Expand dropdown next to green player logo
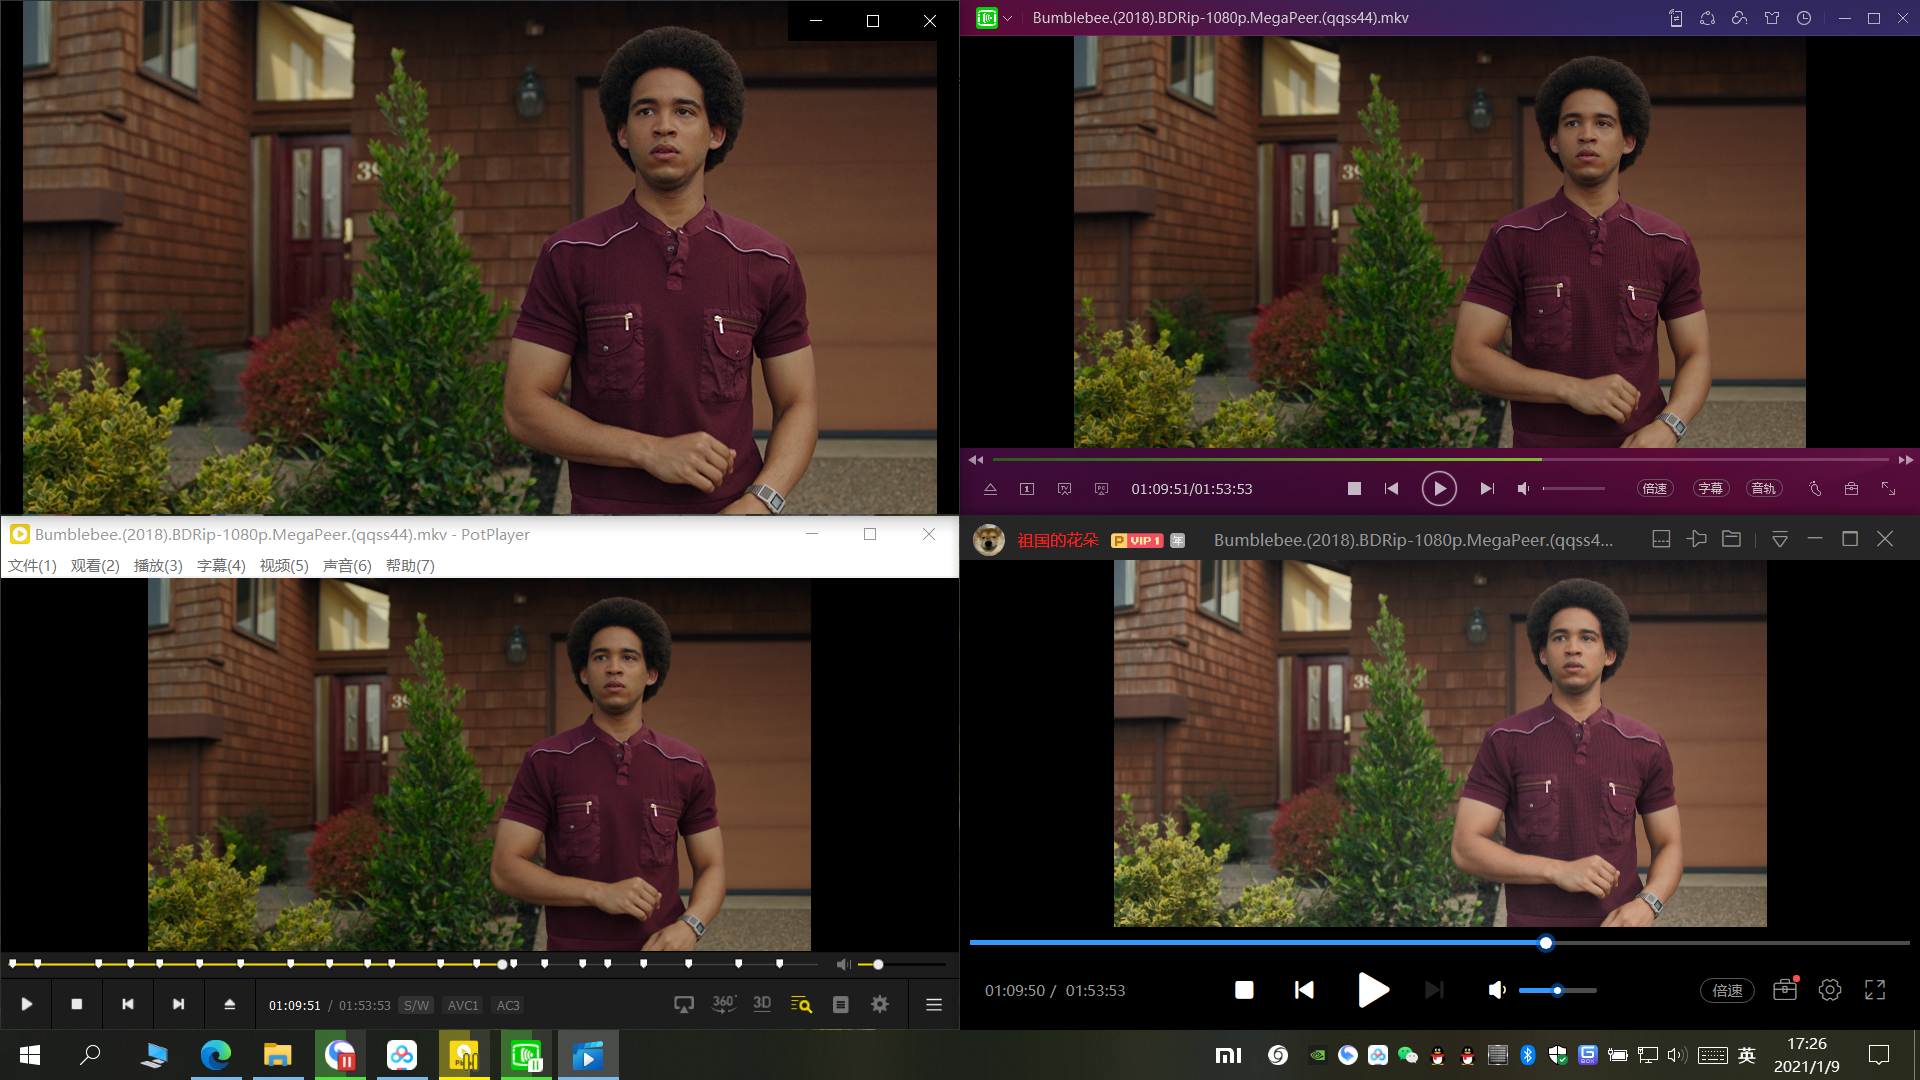 [x=1008, y=18]
